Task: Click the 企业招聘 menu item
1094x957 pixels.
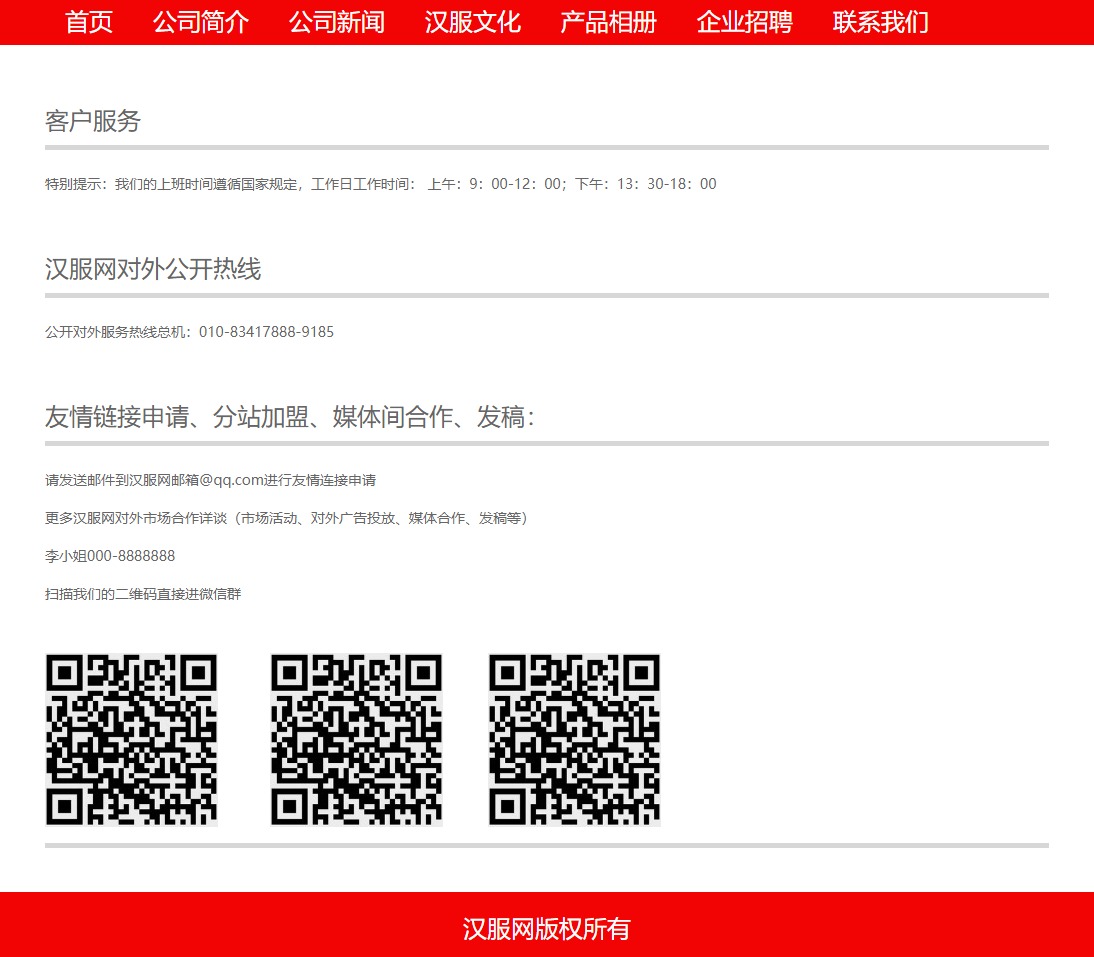Action: click(x=744, y=22)
